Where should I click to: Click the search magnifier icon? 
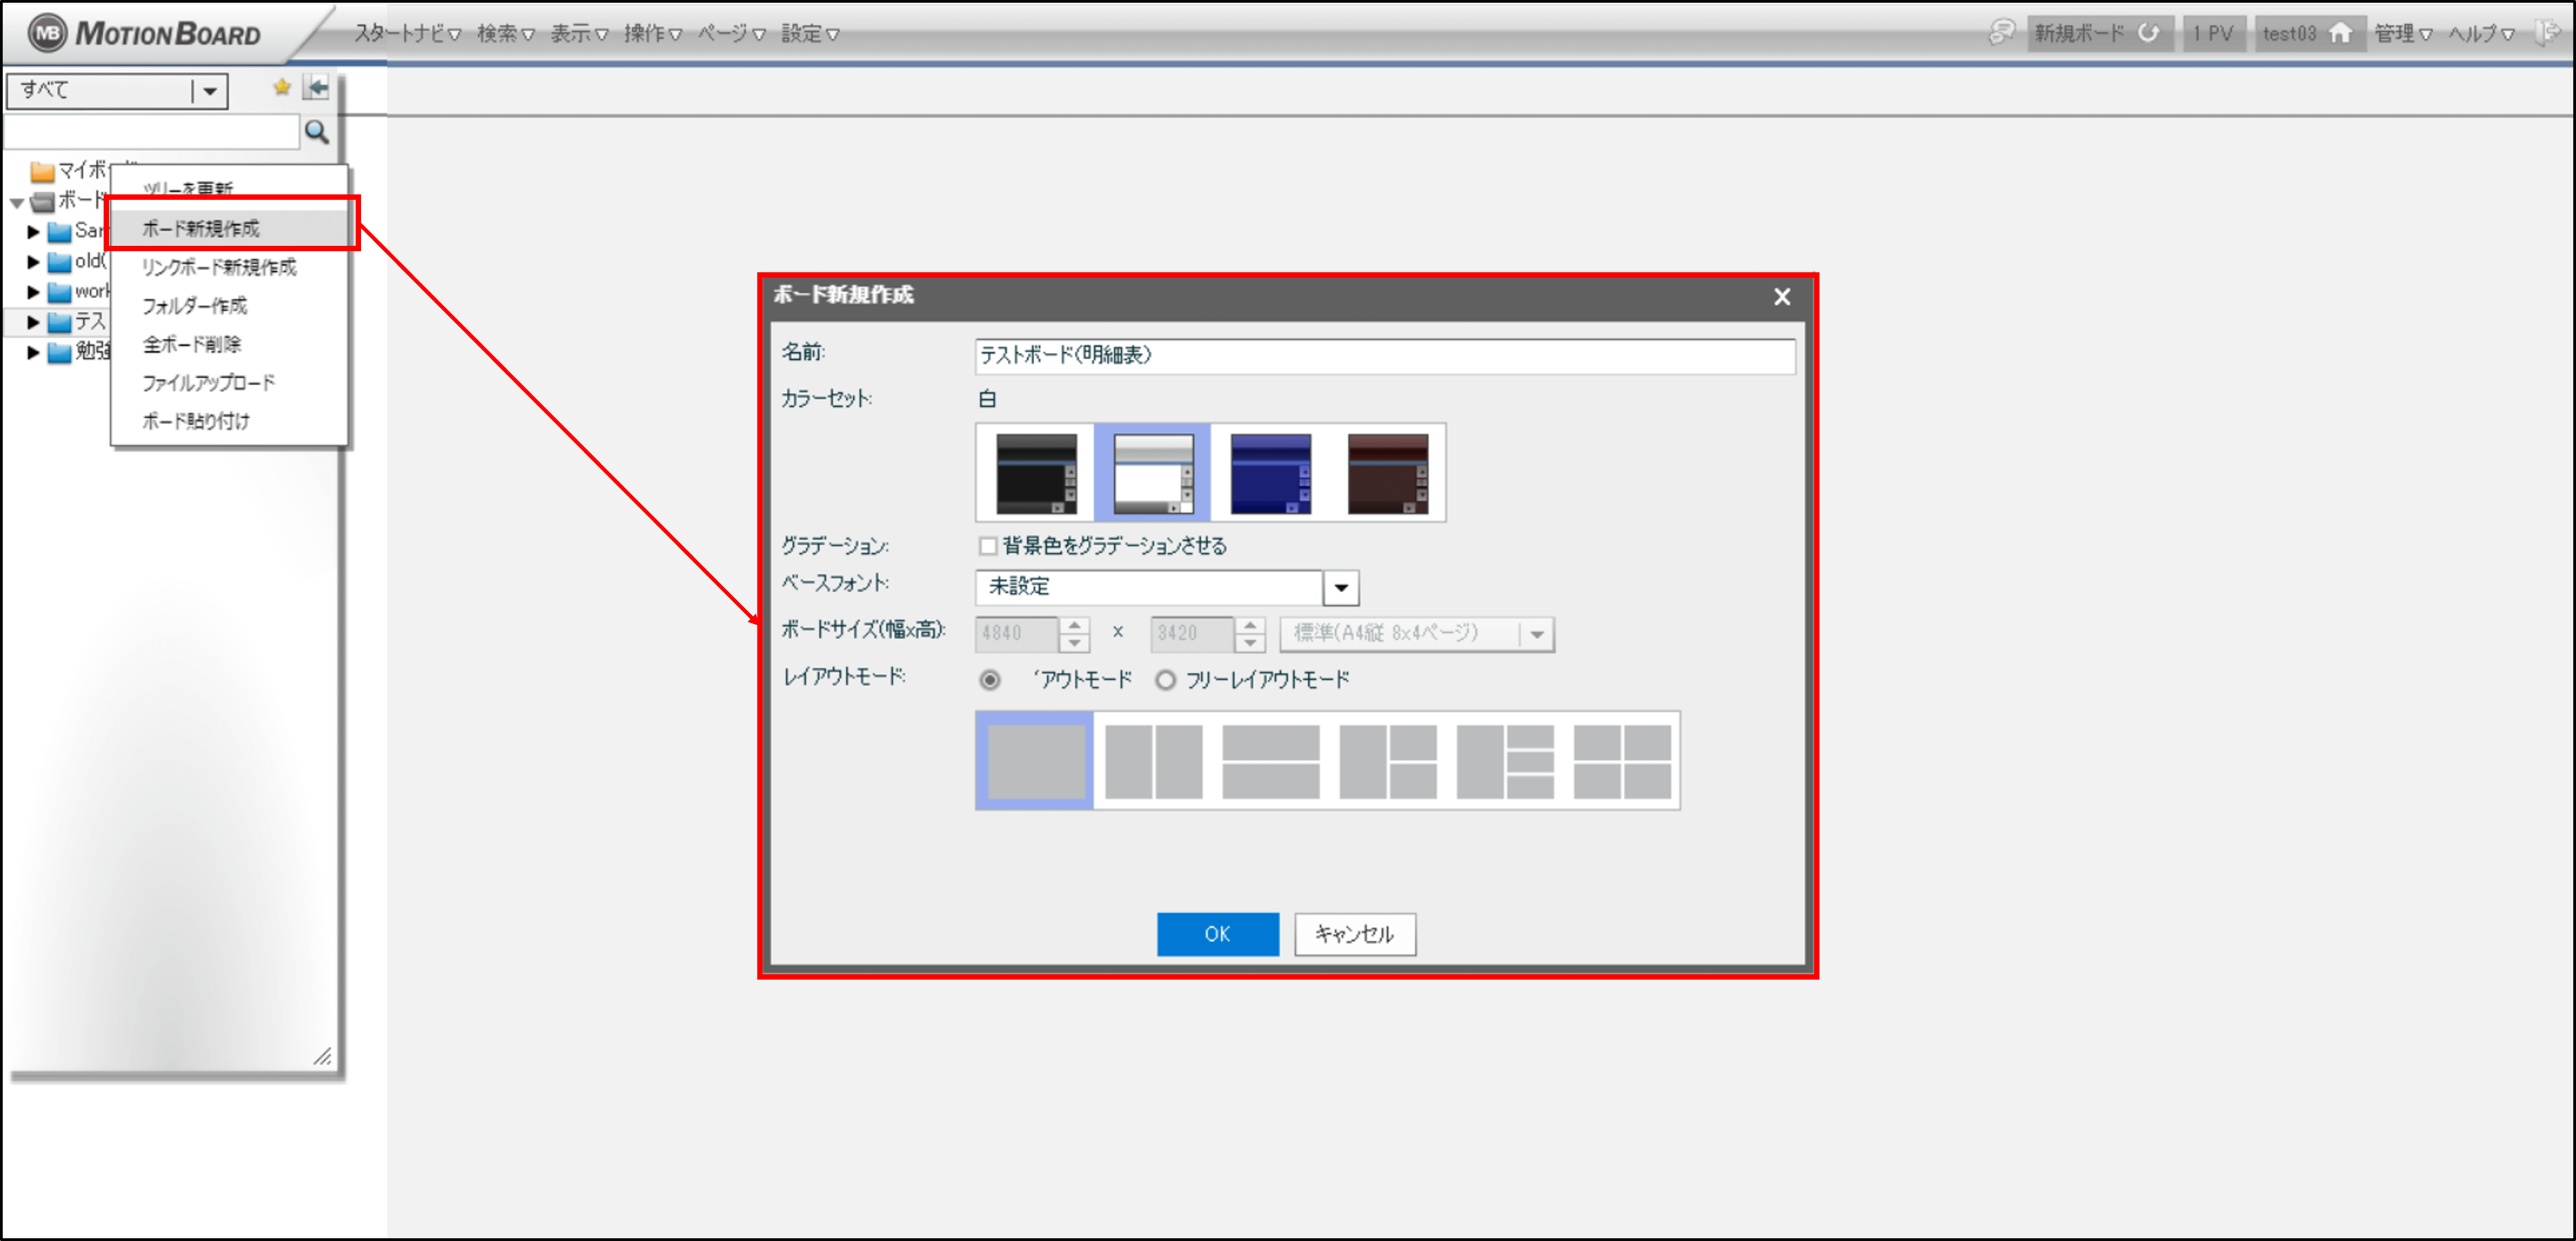click(x=316, y=132)
